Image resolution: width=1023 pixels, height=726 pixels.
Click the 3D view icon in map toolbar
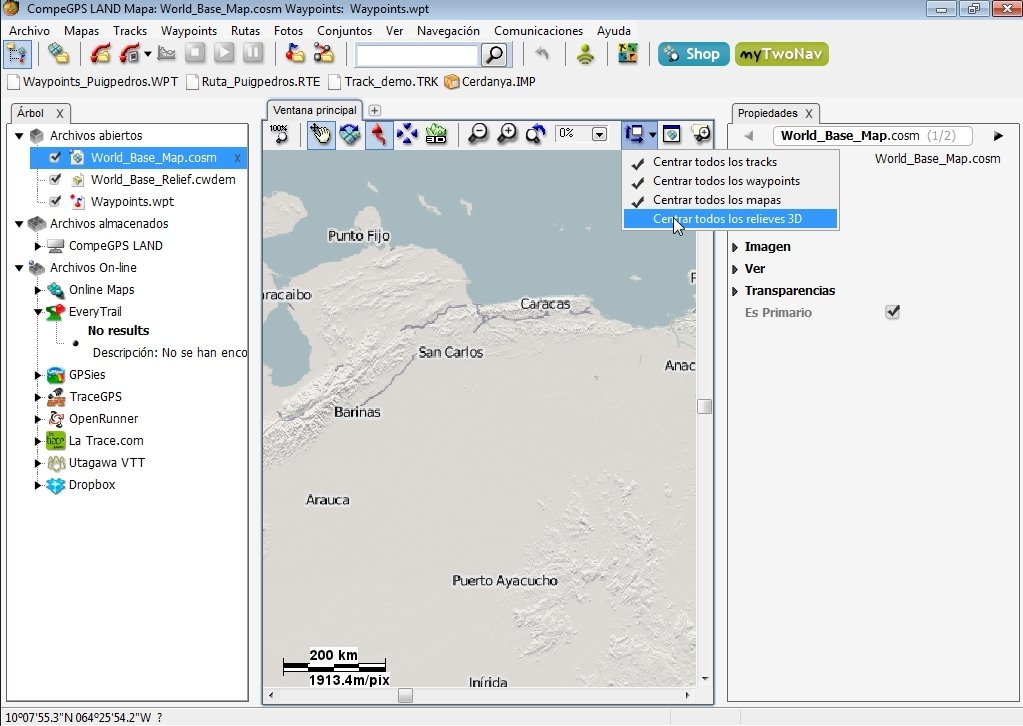[x=436, y=134]
